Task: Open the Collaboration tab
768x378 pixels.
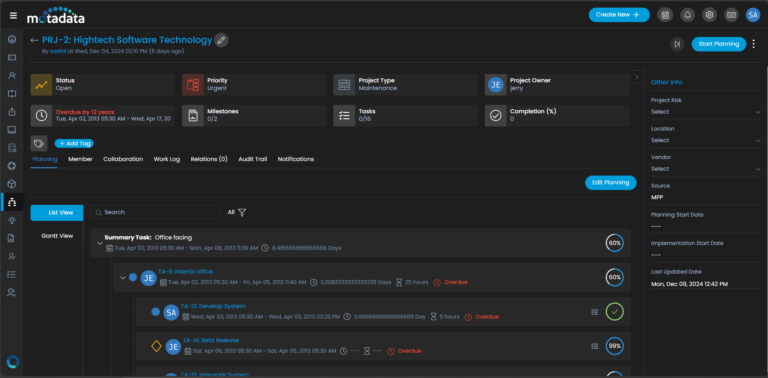Action: 123,159
